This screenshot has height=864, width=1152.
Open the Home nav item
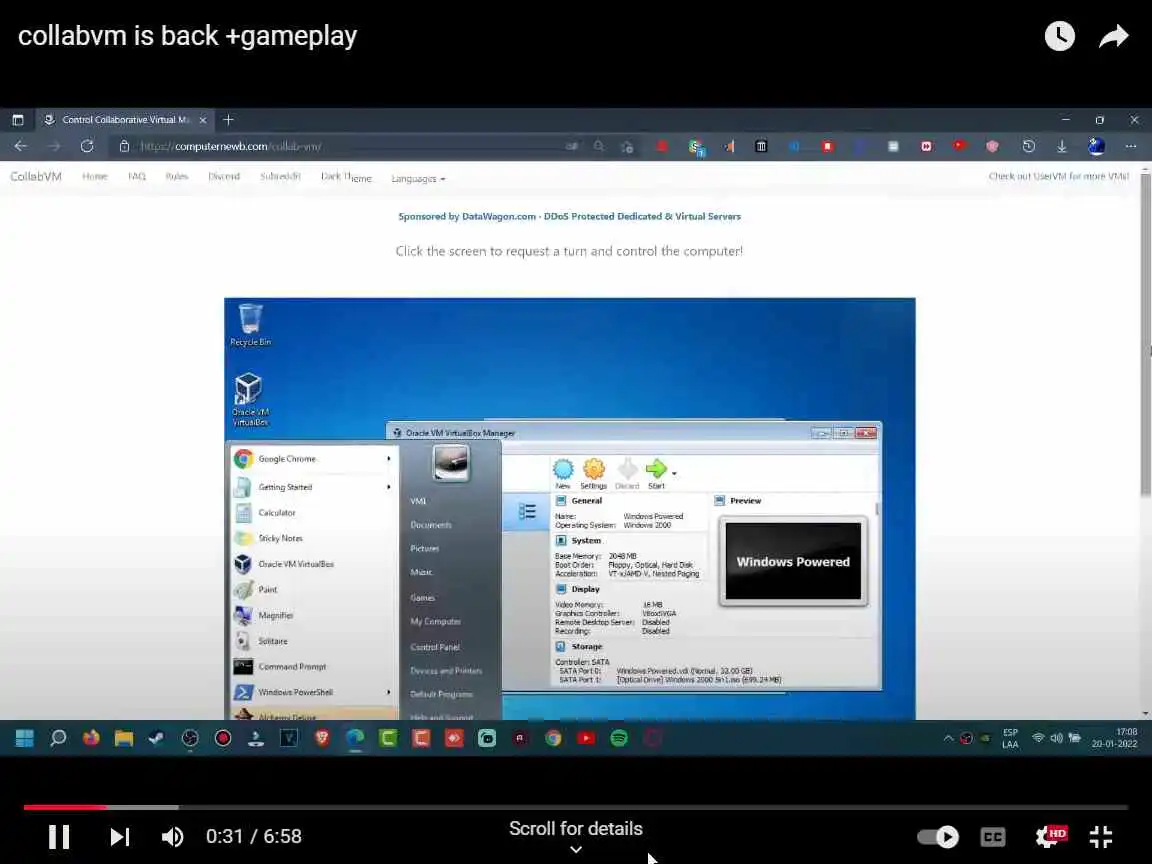[95, 176]
